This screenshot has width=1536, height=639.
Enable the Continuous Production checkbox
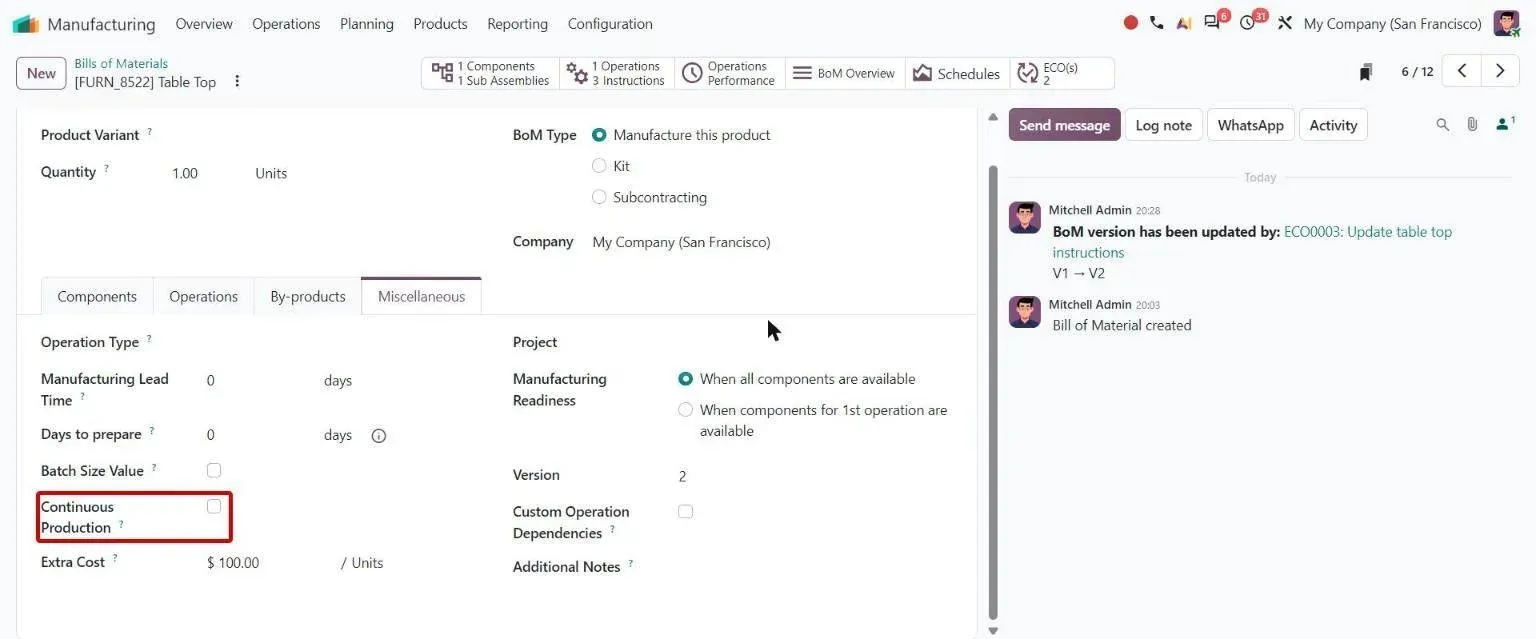click(214, 506)
